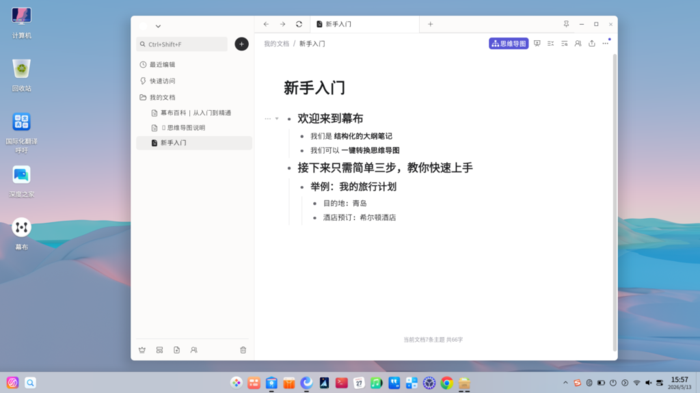Viewport: 700px width, 393px height.
Task: Click the text 我们是 结构化的大纲笔记
Action: [x=351, y=136]
